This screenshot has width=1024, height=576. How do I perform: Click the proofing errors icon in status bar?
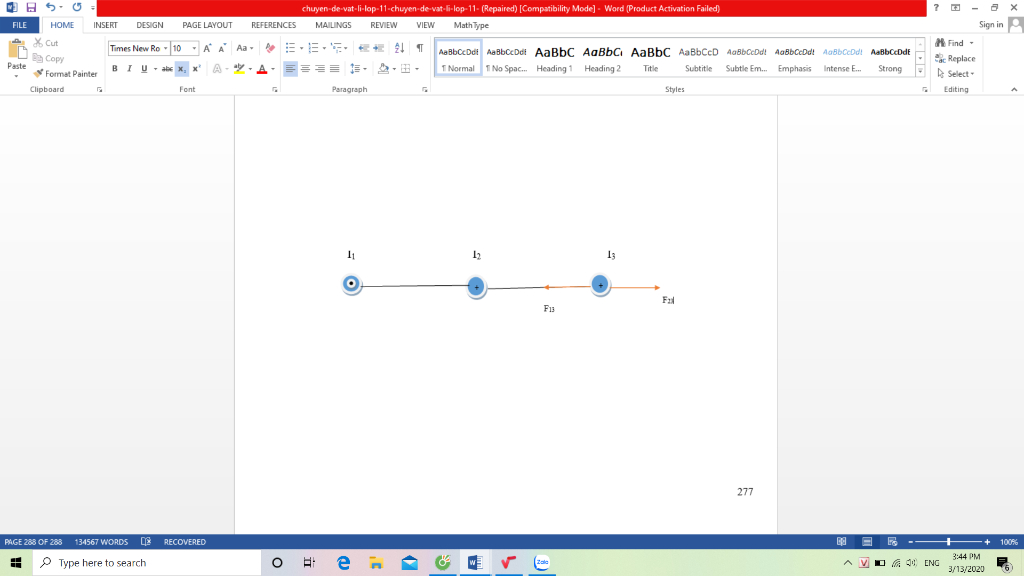[146, 542]
